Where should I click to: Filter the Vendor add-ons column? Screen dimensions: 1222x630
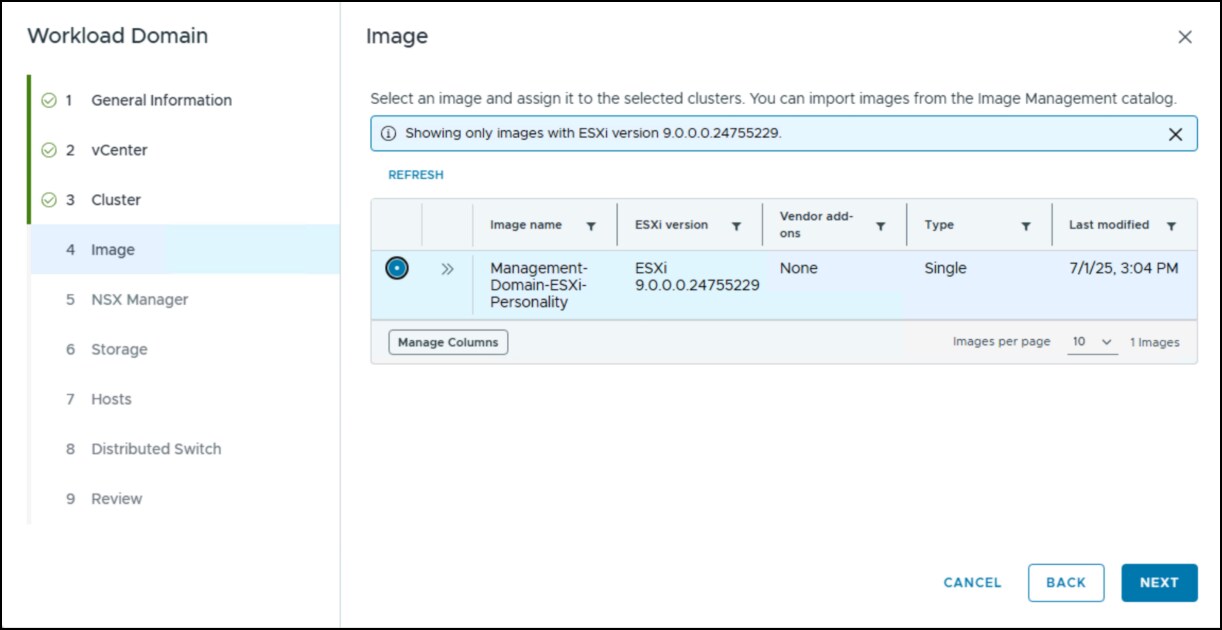click(x=881, y=227)
